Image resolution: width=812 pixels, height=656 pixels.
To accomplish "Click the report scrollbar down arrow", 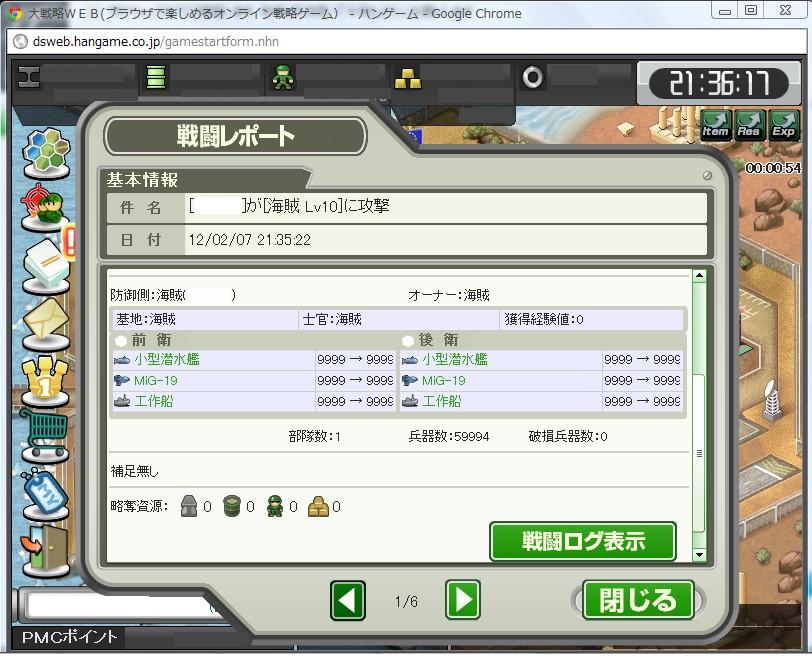I will (699, 555).
